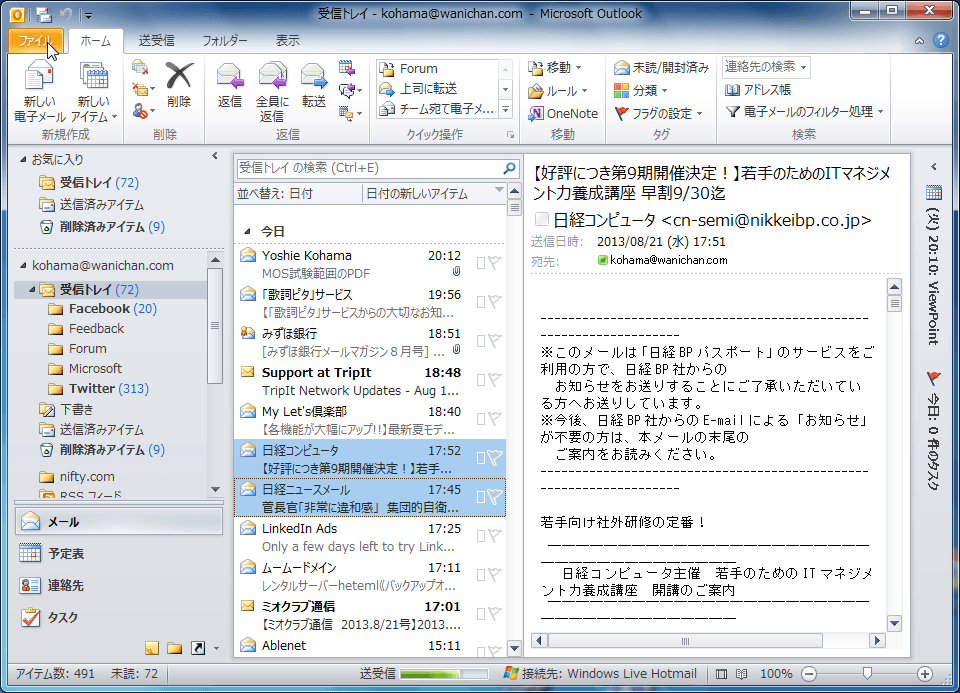Open the 新しいアイテム menu button

[94, 92]
